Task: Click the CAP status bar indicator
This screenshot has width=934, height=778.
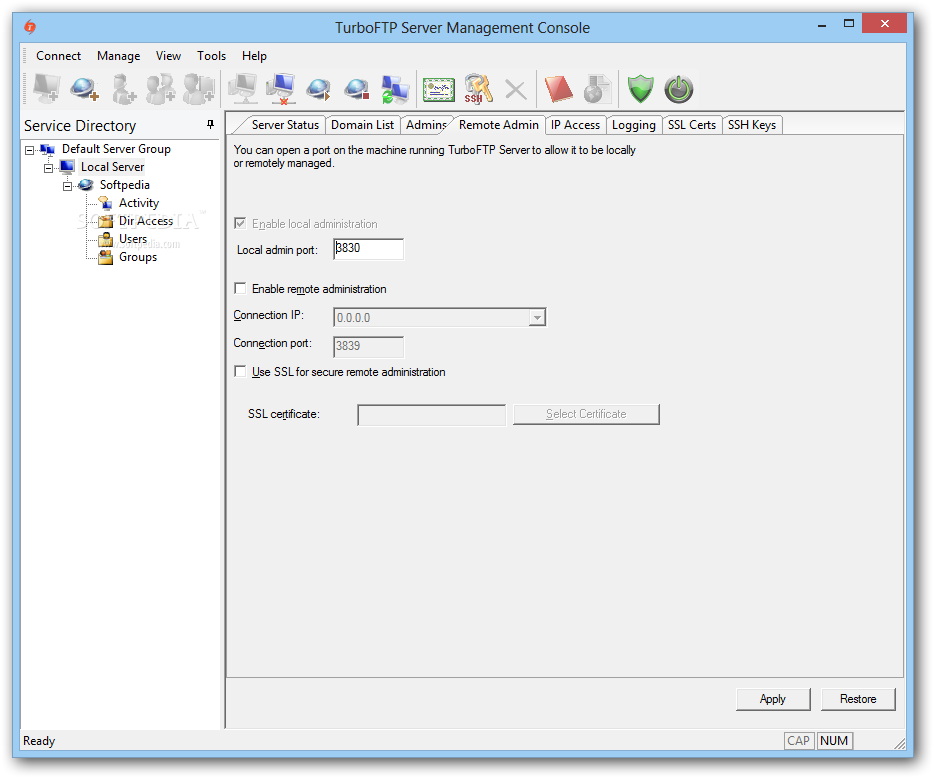Action: pos(798,740)
